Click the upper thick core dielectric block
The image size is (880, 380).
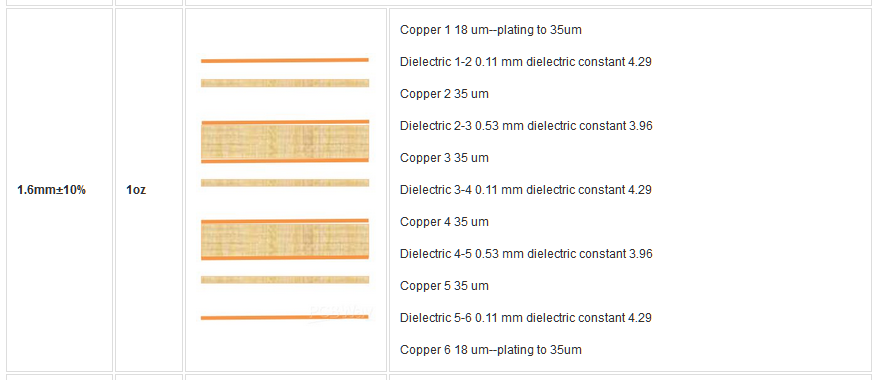(285, 141)
